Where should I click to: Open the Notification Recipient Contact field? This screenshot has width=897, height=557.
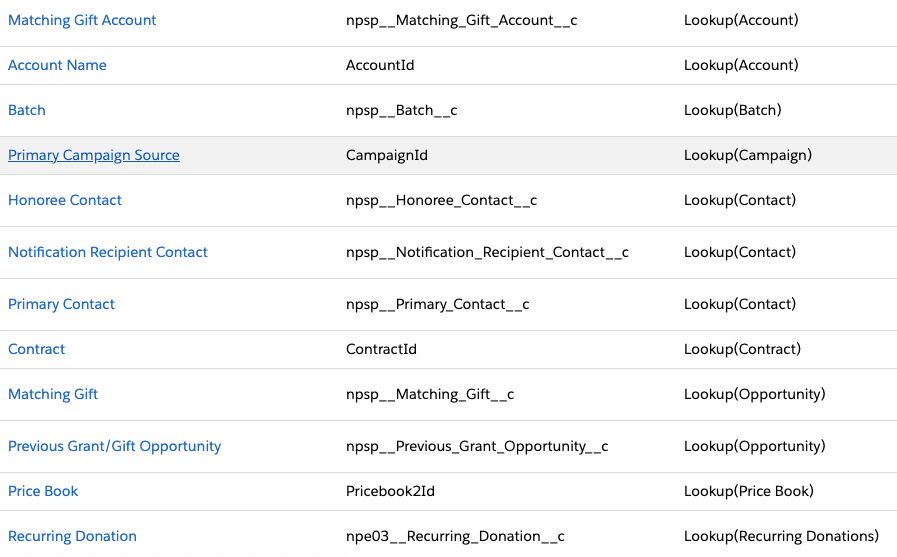pyautogui.click(x=108, y=252)
